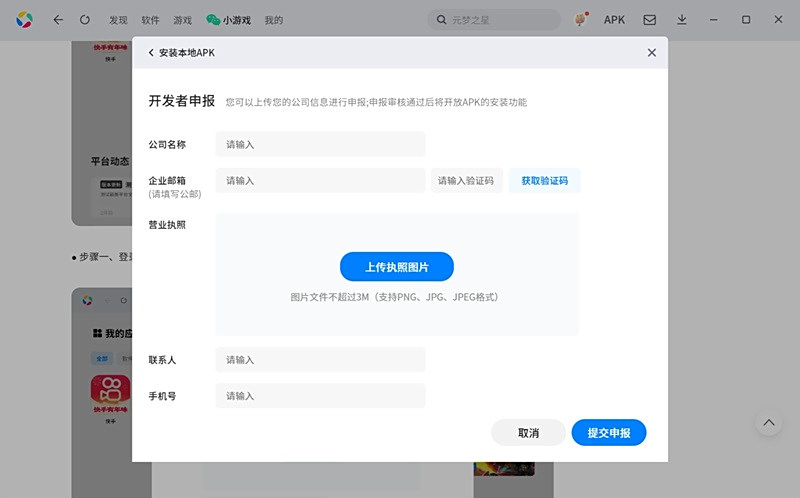Click the search magnifier icon

pyautogui.click(x=441, y=20)
